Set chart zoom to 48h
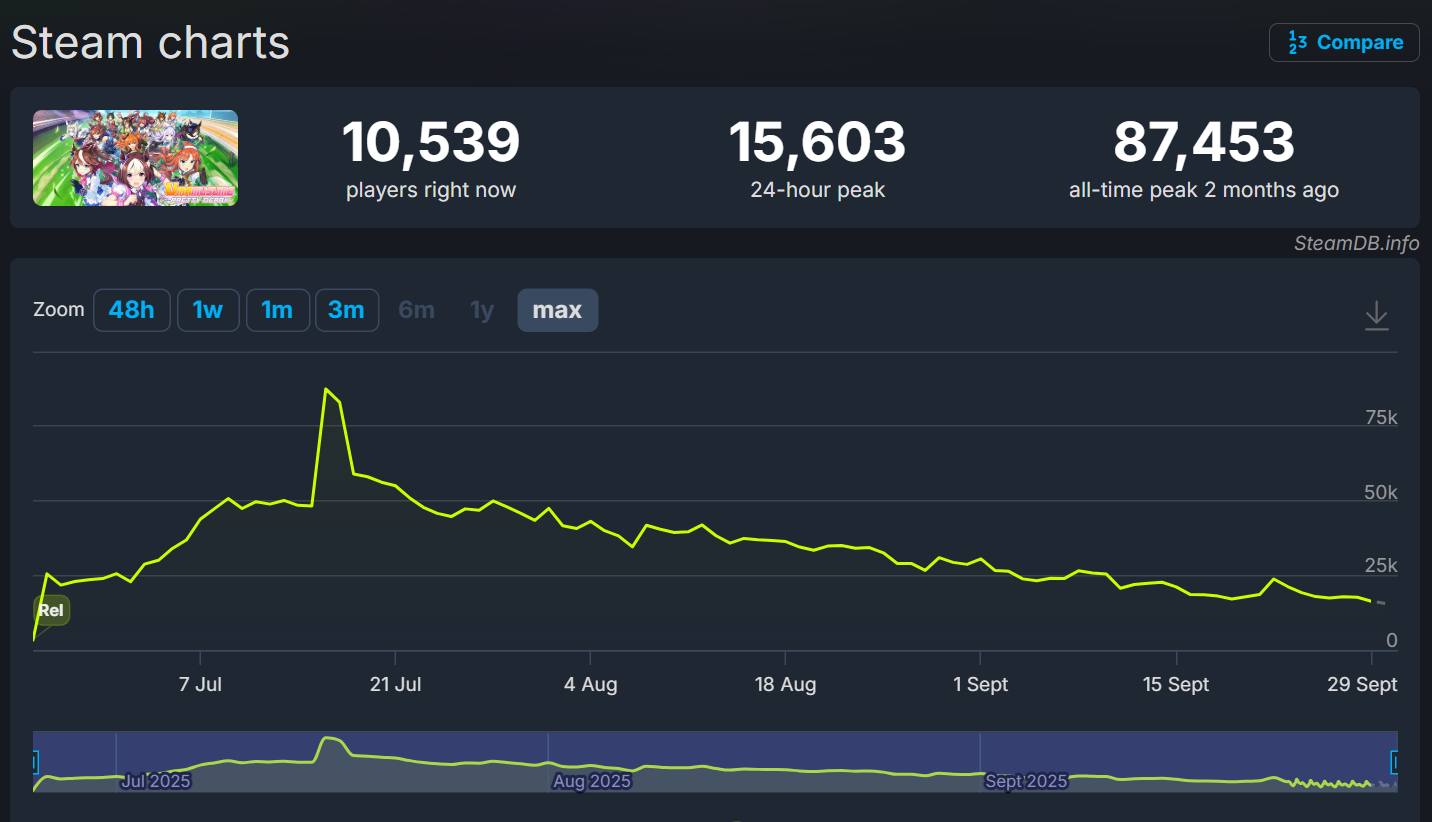This screenshot has height=822, width=1432. pos(132,310)
